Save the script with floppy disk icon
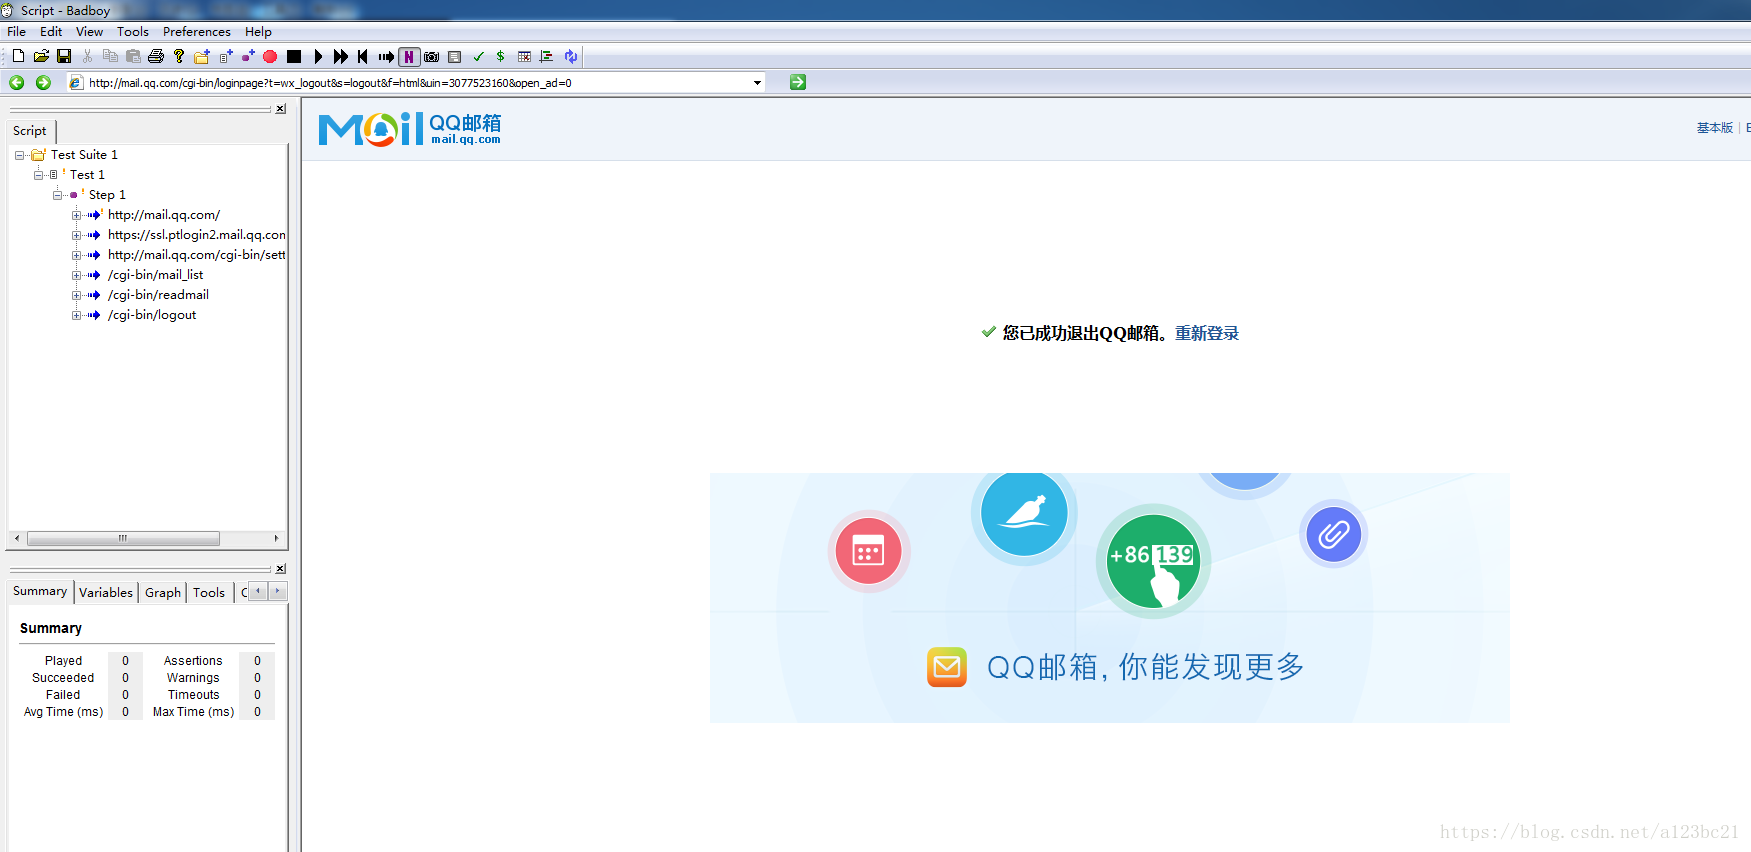This screenshot has height=852, width=1751. coord(64,56)
